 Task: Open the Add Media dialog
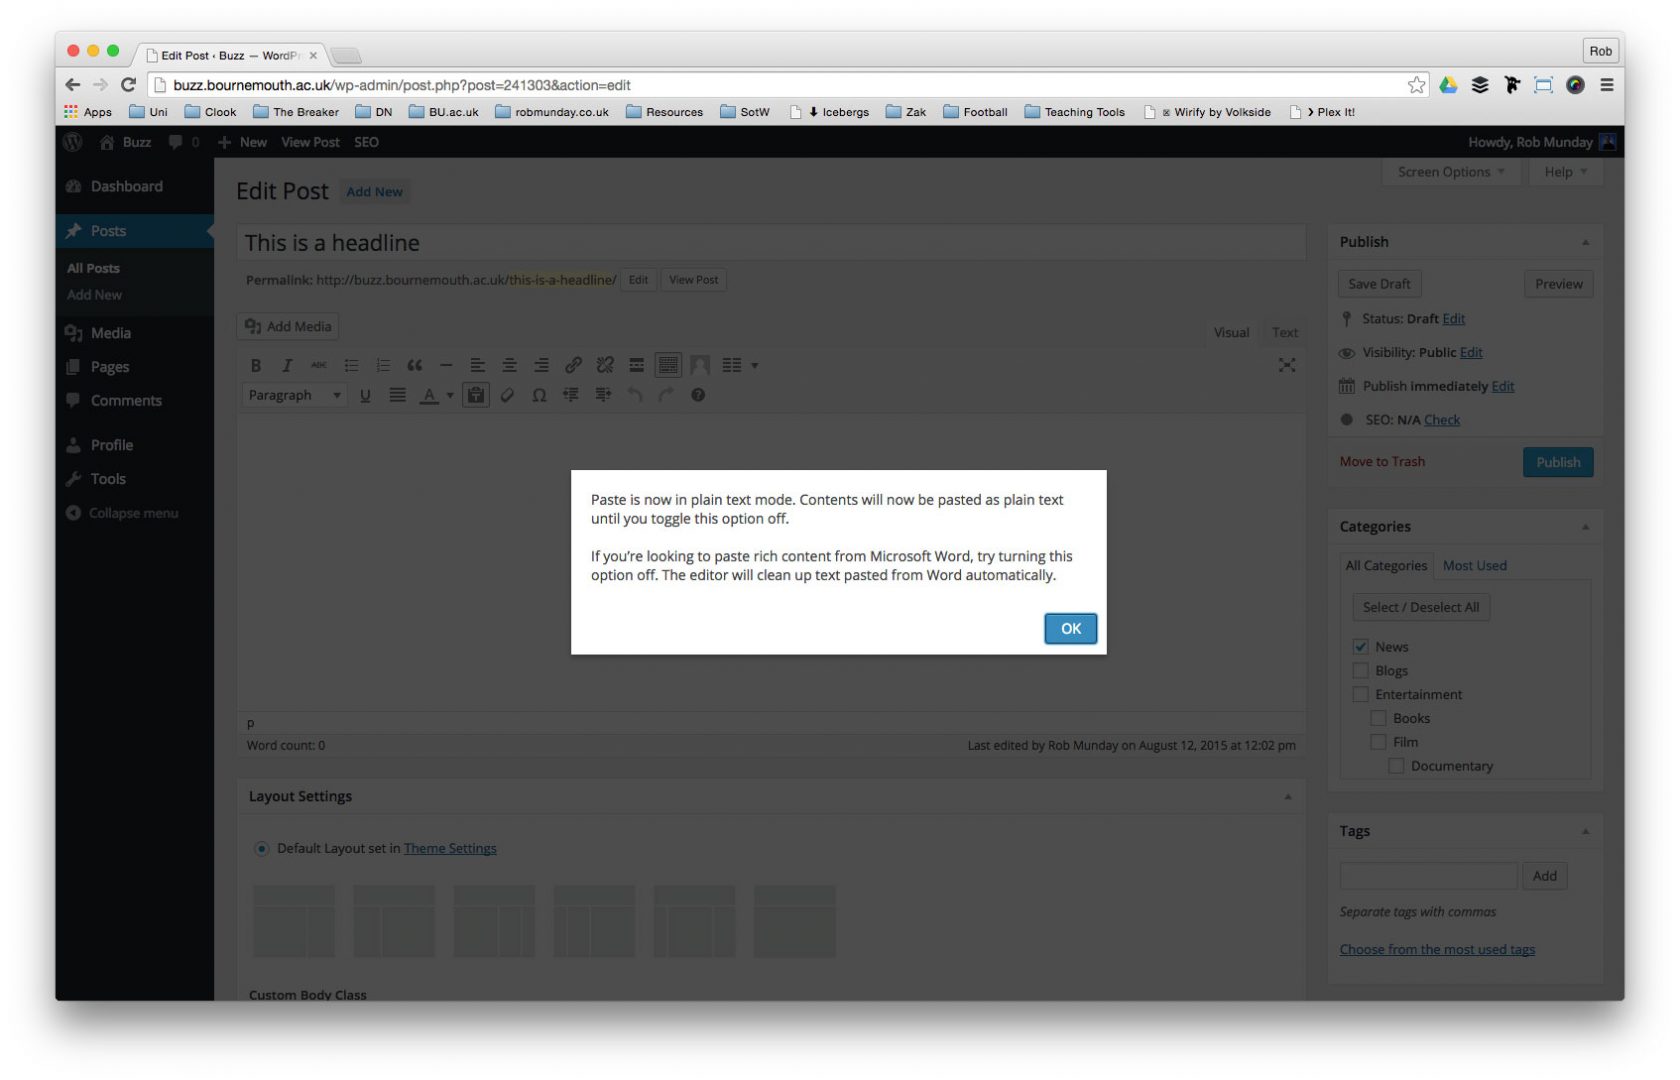pos(288,326)
